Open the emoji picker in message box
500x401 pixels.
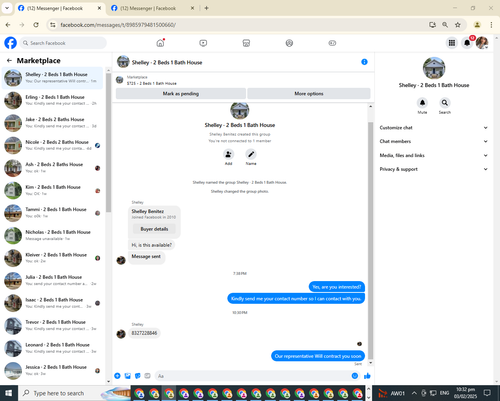coord(355,376)
